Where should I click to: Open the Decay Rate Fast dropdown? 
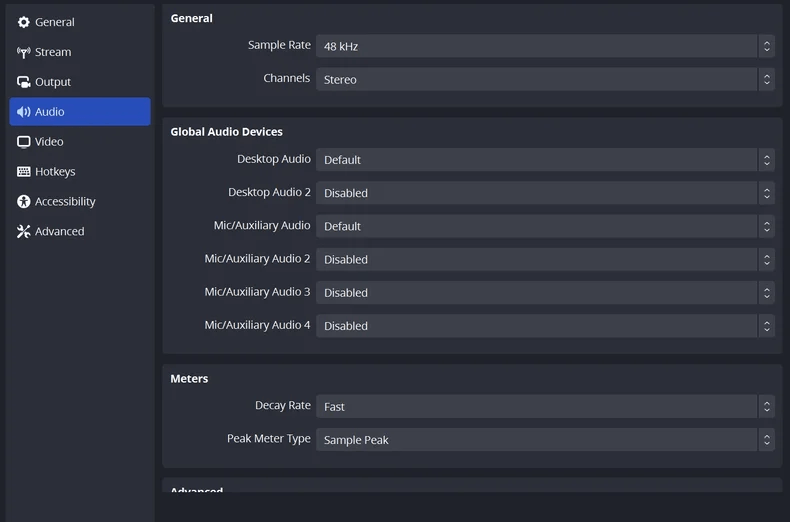point(545,407)
